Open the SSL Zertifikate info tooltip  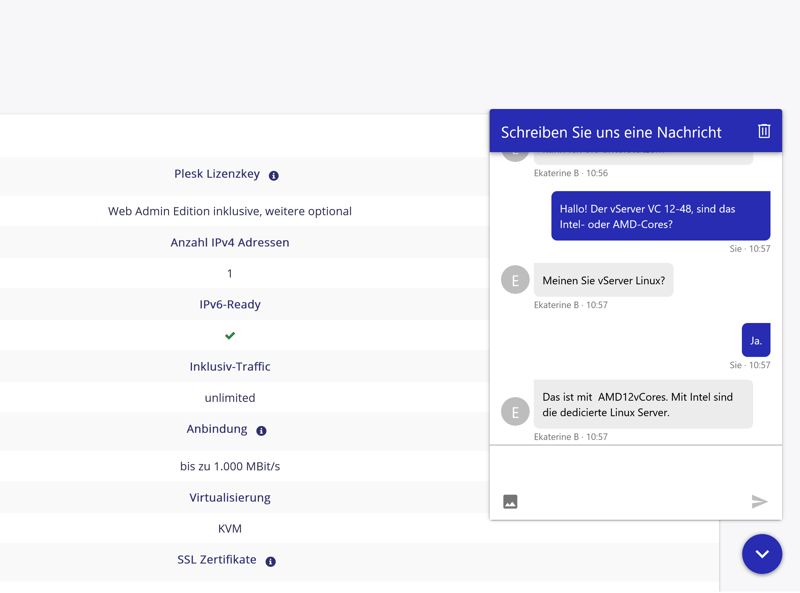(270, 562)
